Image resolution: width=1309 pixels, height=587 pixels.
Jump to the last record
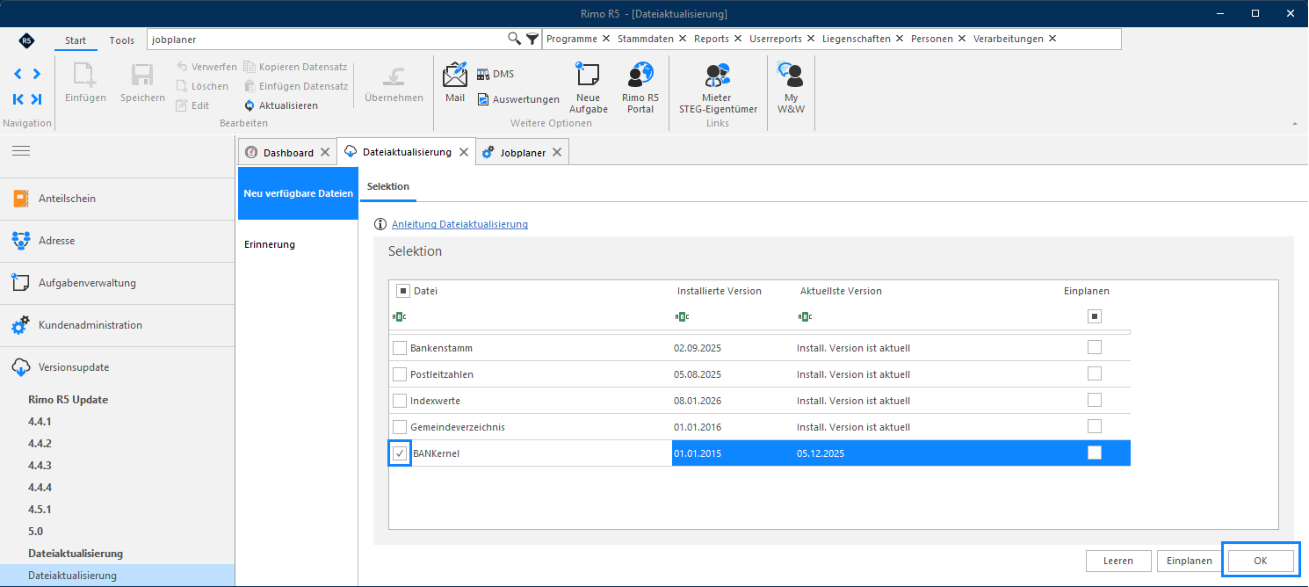[x=36, y=99]
